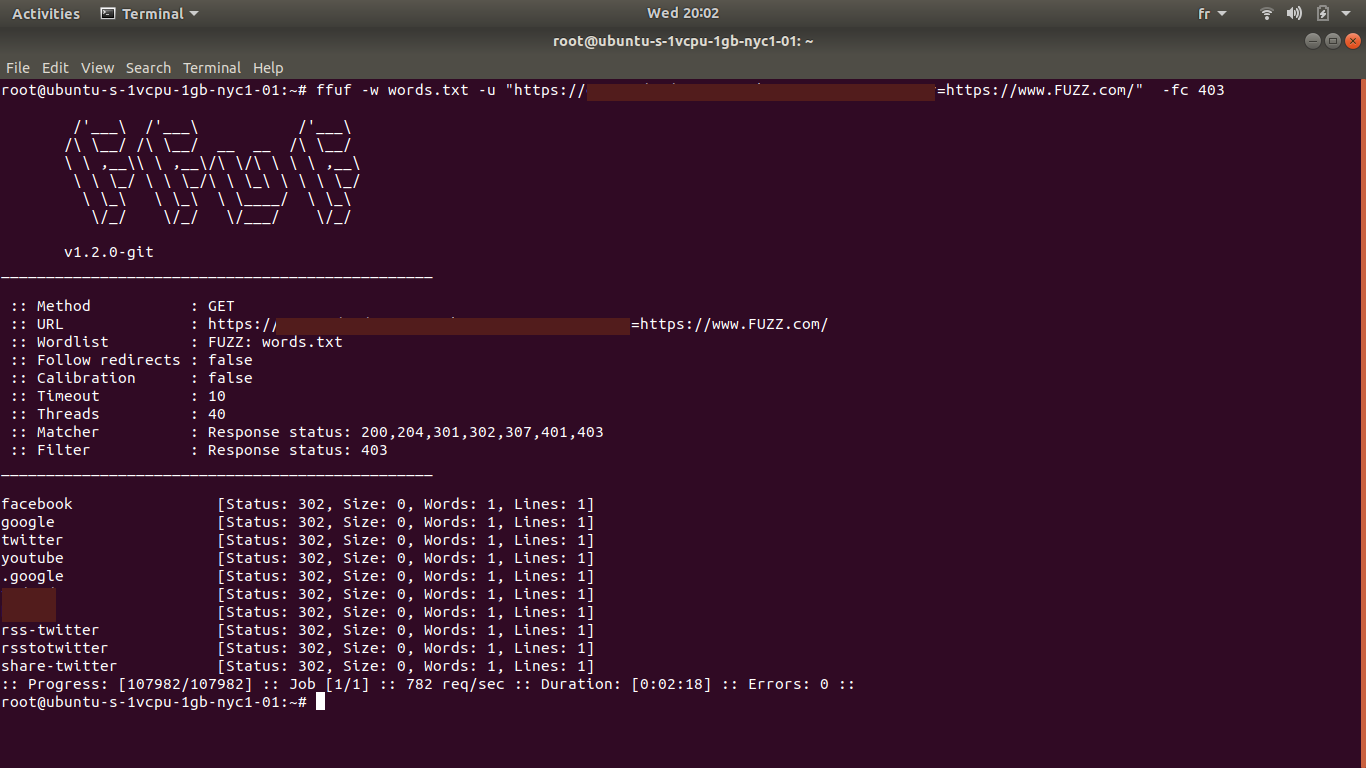
Task: Click the Matcher response status list
Action: pos(406,432)
